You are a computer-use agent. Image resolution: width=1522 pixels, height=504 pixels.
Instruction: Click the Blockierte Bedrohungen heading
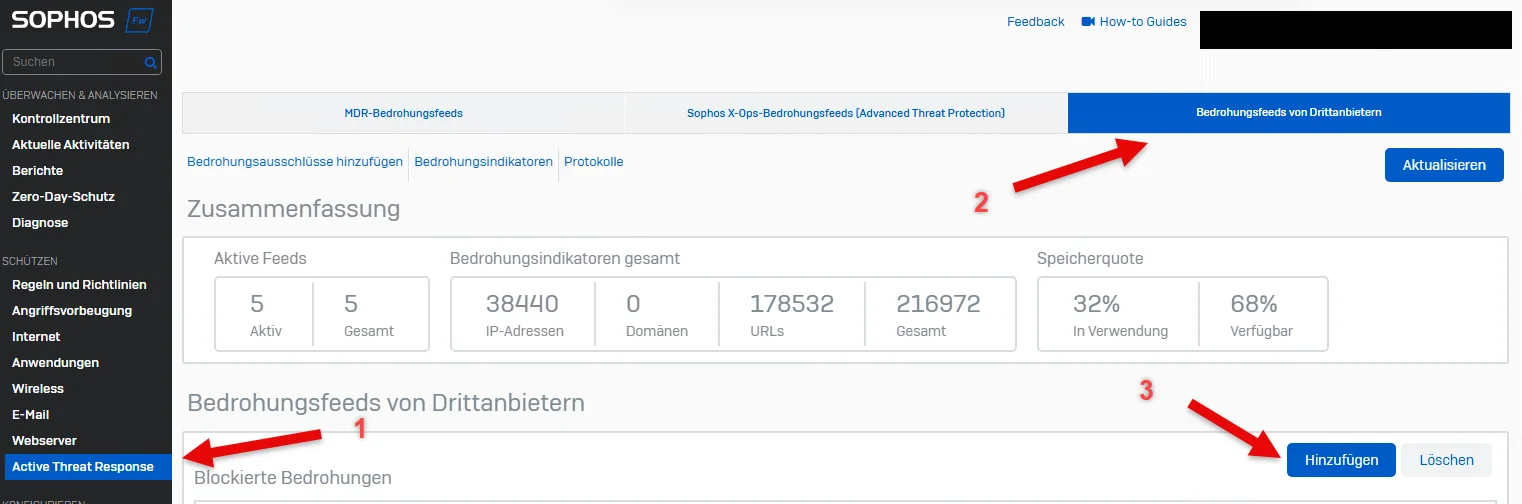[293, 478]
